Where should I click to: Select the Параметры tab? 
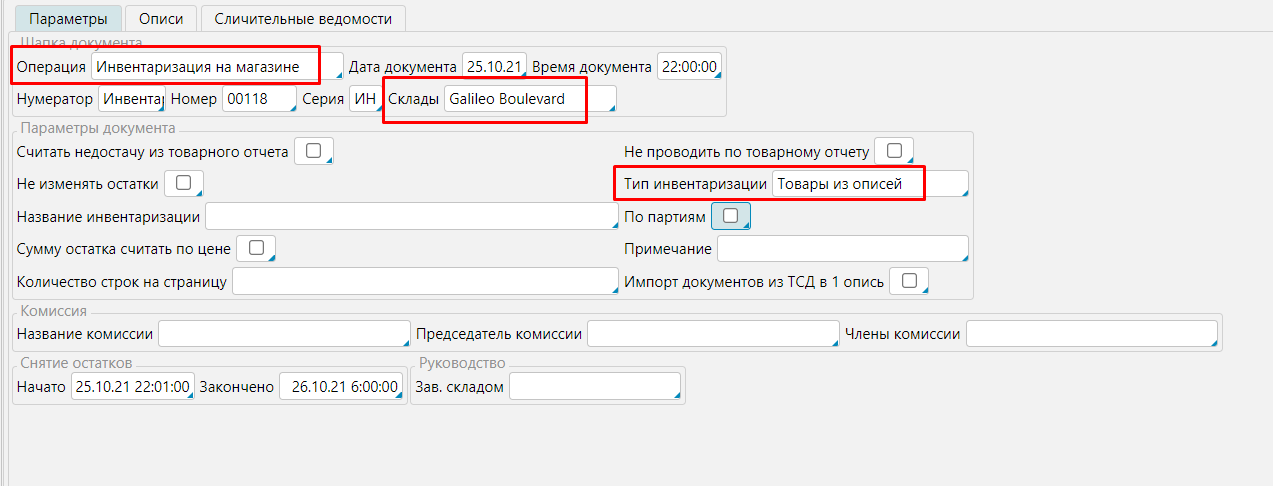pyautogui.click(x=66, y=18)
